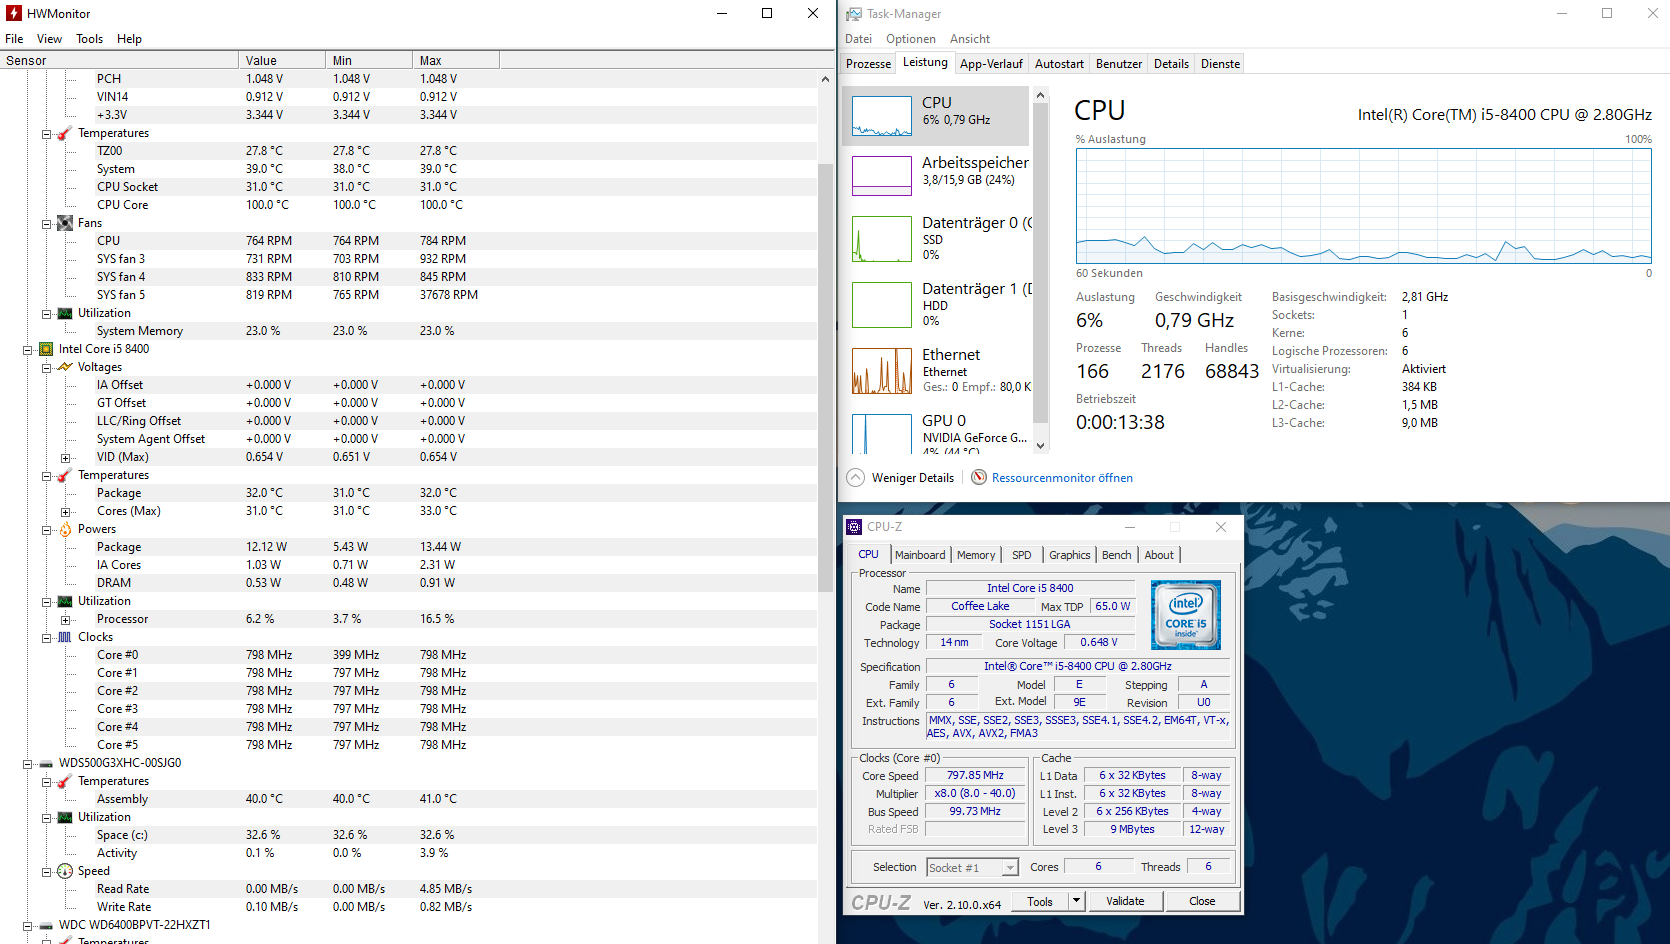Viewport: 1670px width, 944px height.
Task: Click Utilization icon above System Memory row
Action: tap(65, 313)
